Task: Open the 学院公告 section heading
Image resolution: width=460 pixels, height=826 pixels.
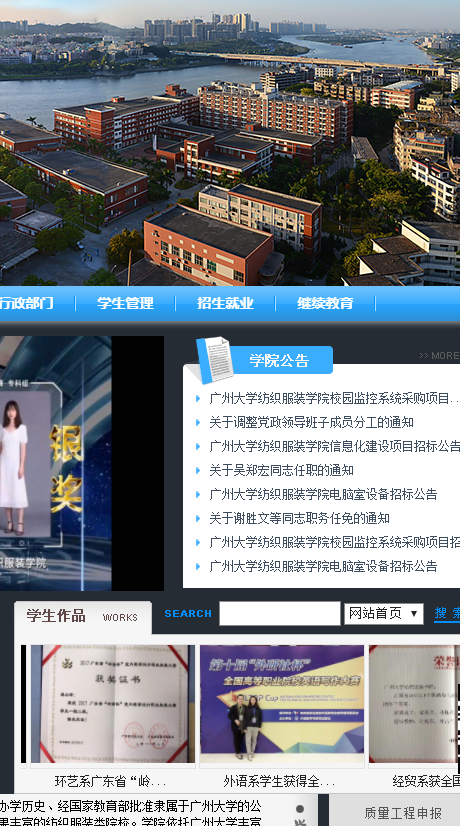Action: 279,360
